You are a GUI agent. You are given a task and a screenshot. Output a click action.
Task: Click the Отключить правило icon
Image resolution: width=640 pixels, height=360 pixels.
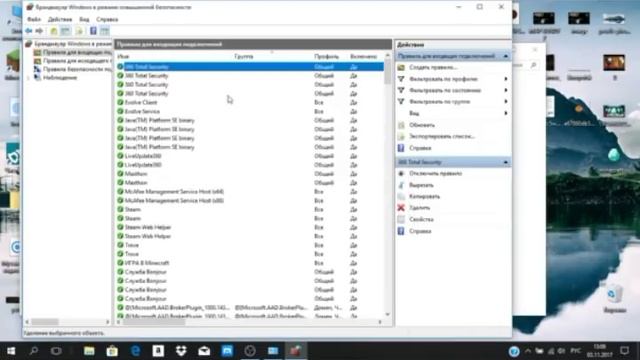(401, 173)
